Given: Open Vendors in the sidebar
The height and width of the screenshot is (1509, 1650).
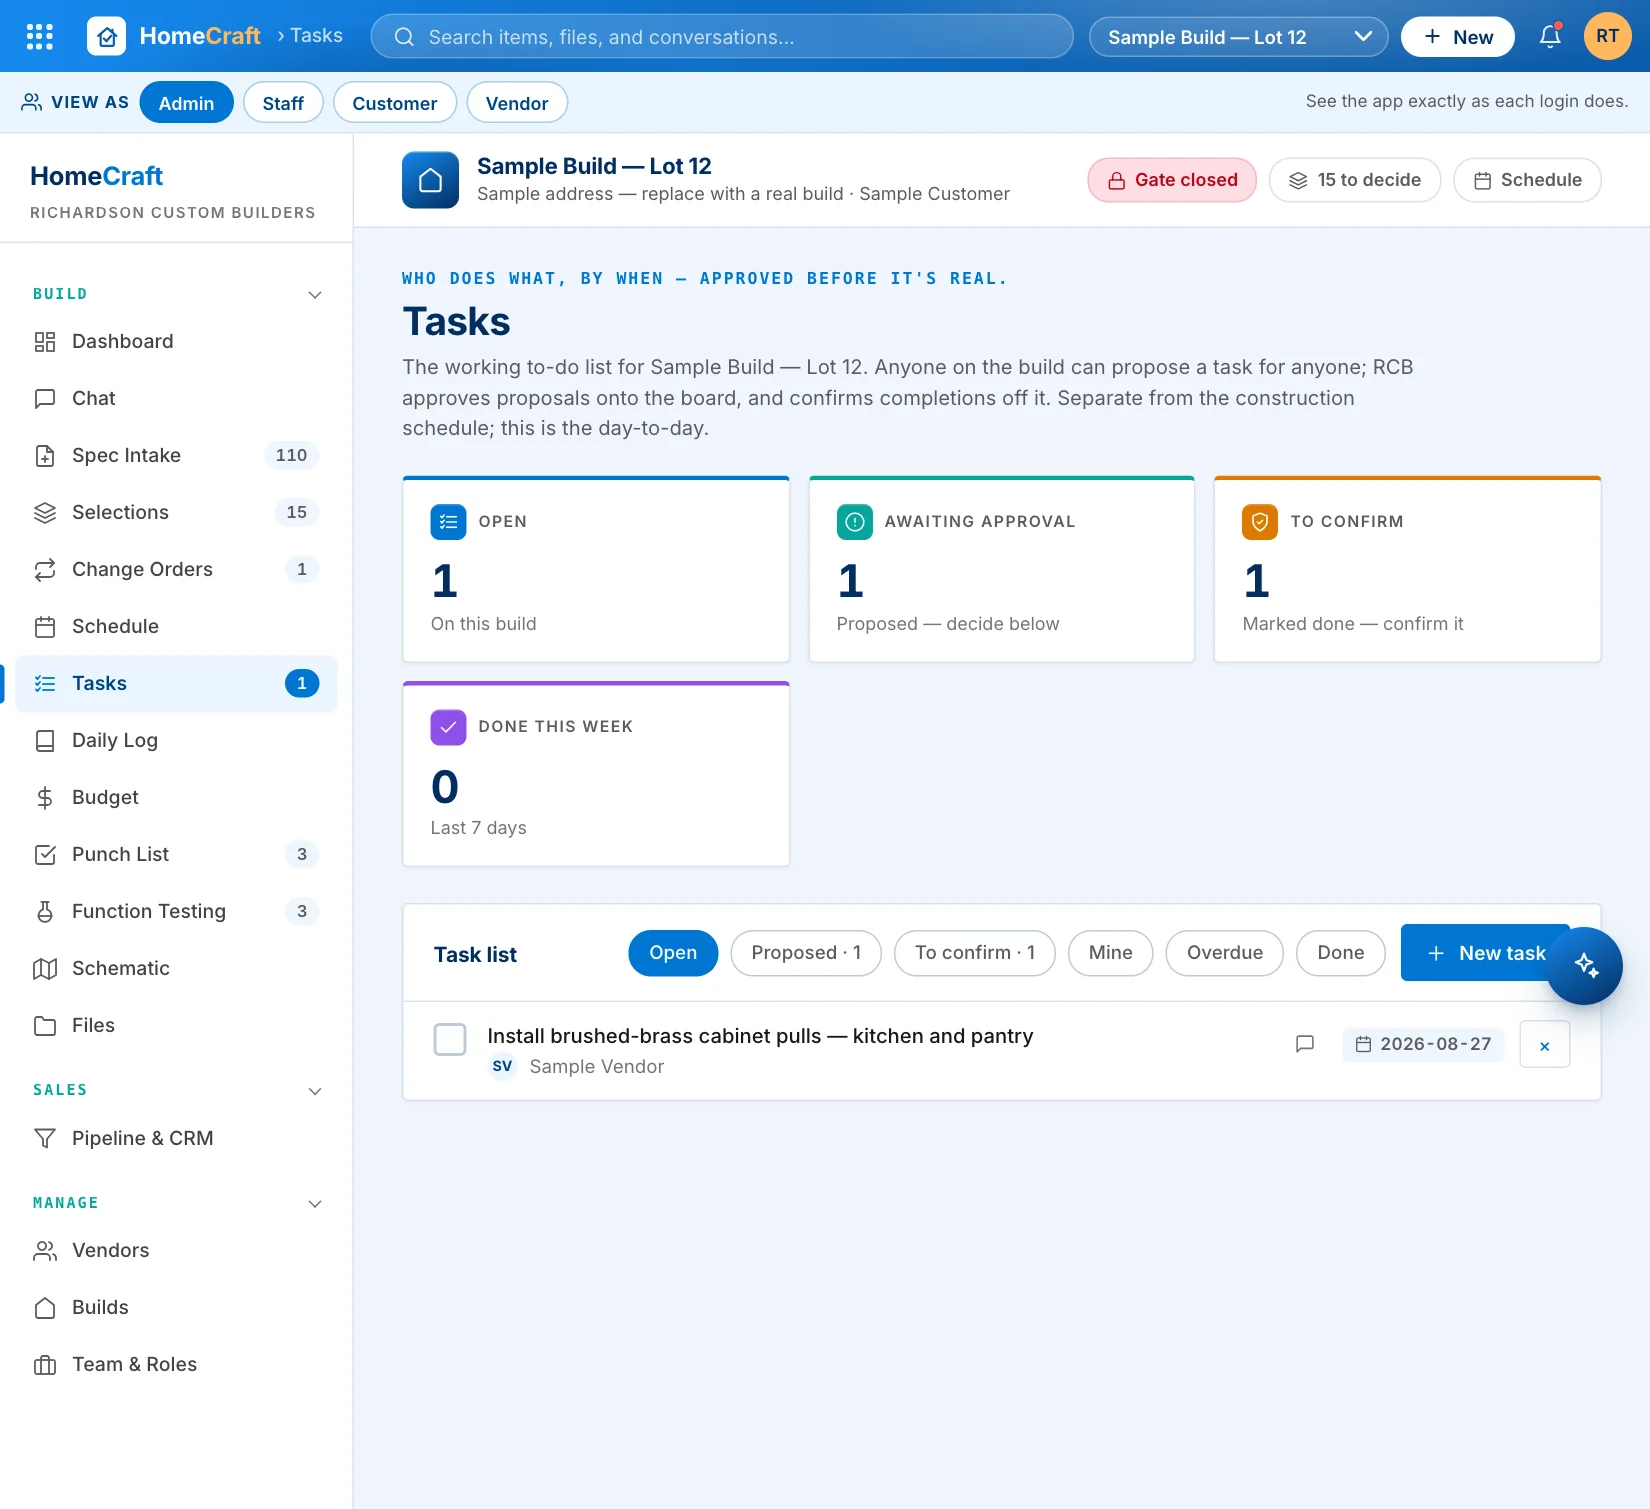Looking at the screenshot, I should (176, 1251).
